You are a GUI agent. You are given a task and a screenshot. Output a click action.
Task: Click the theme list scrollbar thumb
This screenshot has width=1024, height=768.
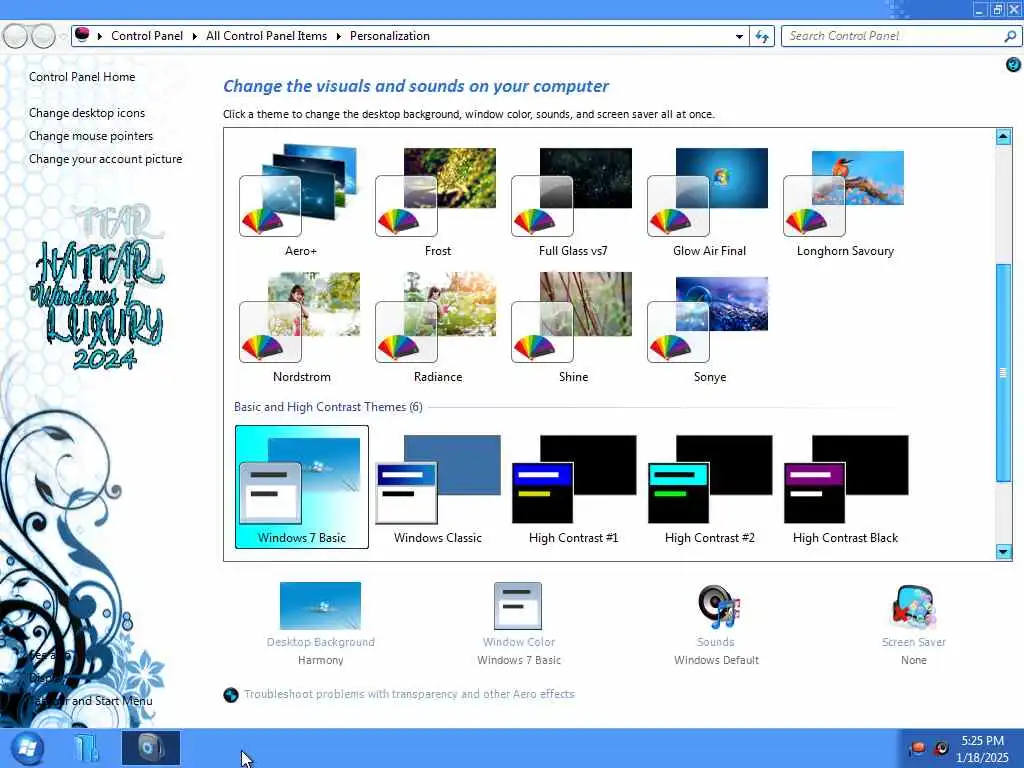(x=1003, y=372)
